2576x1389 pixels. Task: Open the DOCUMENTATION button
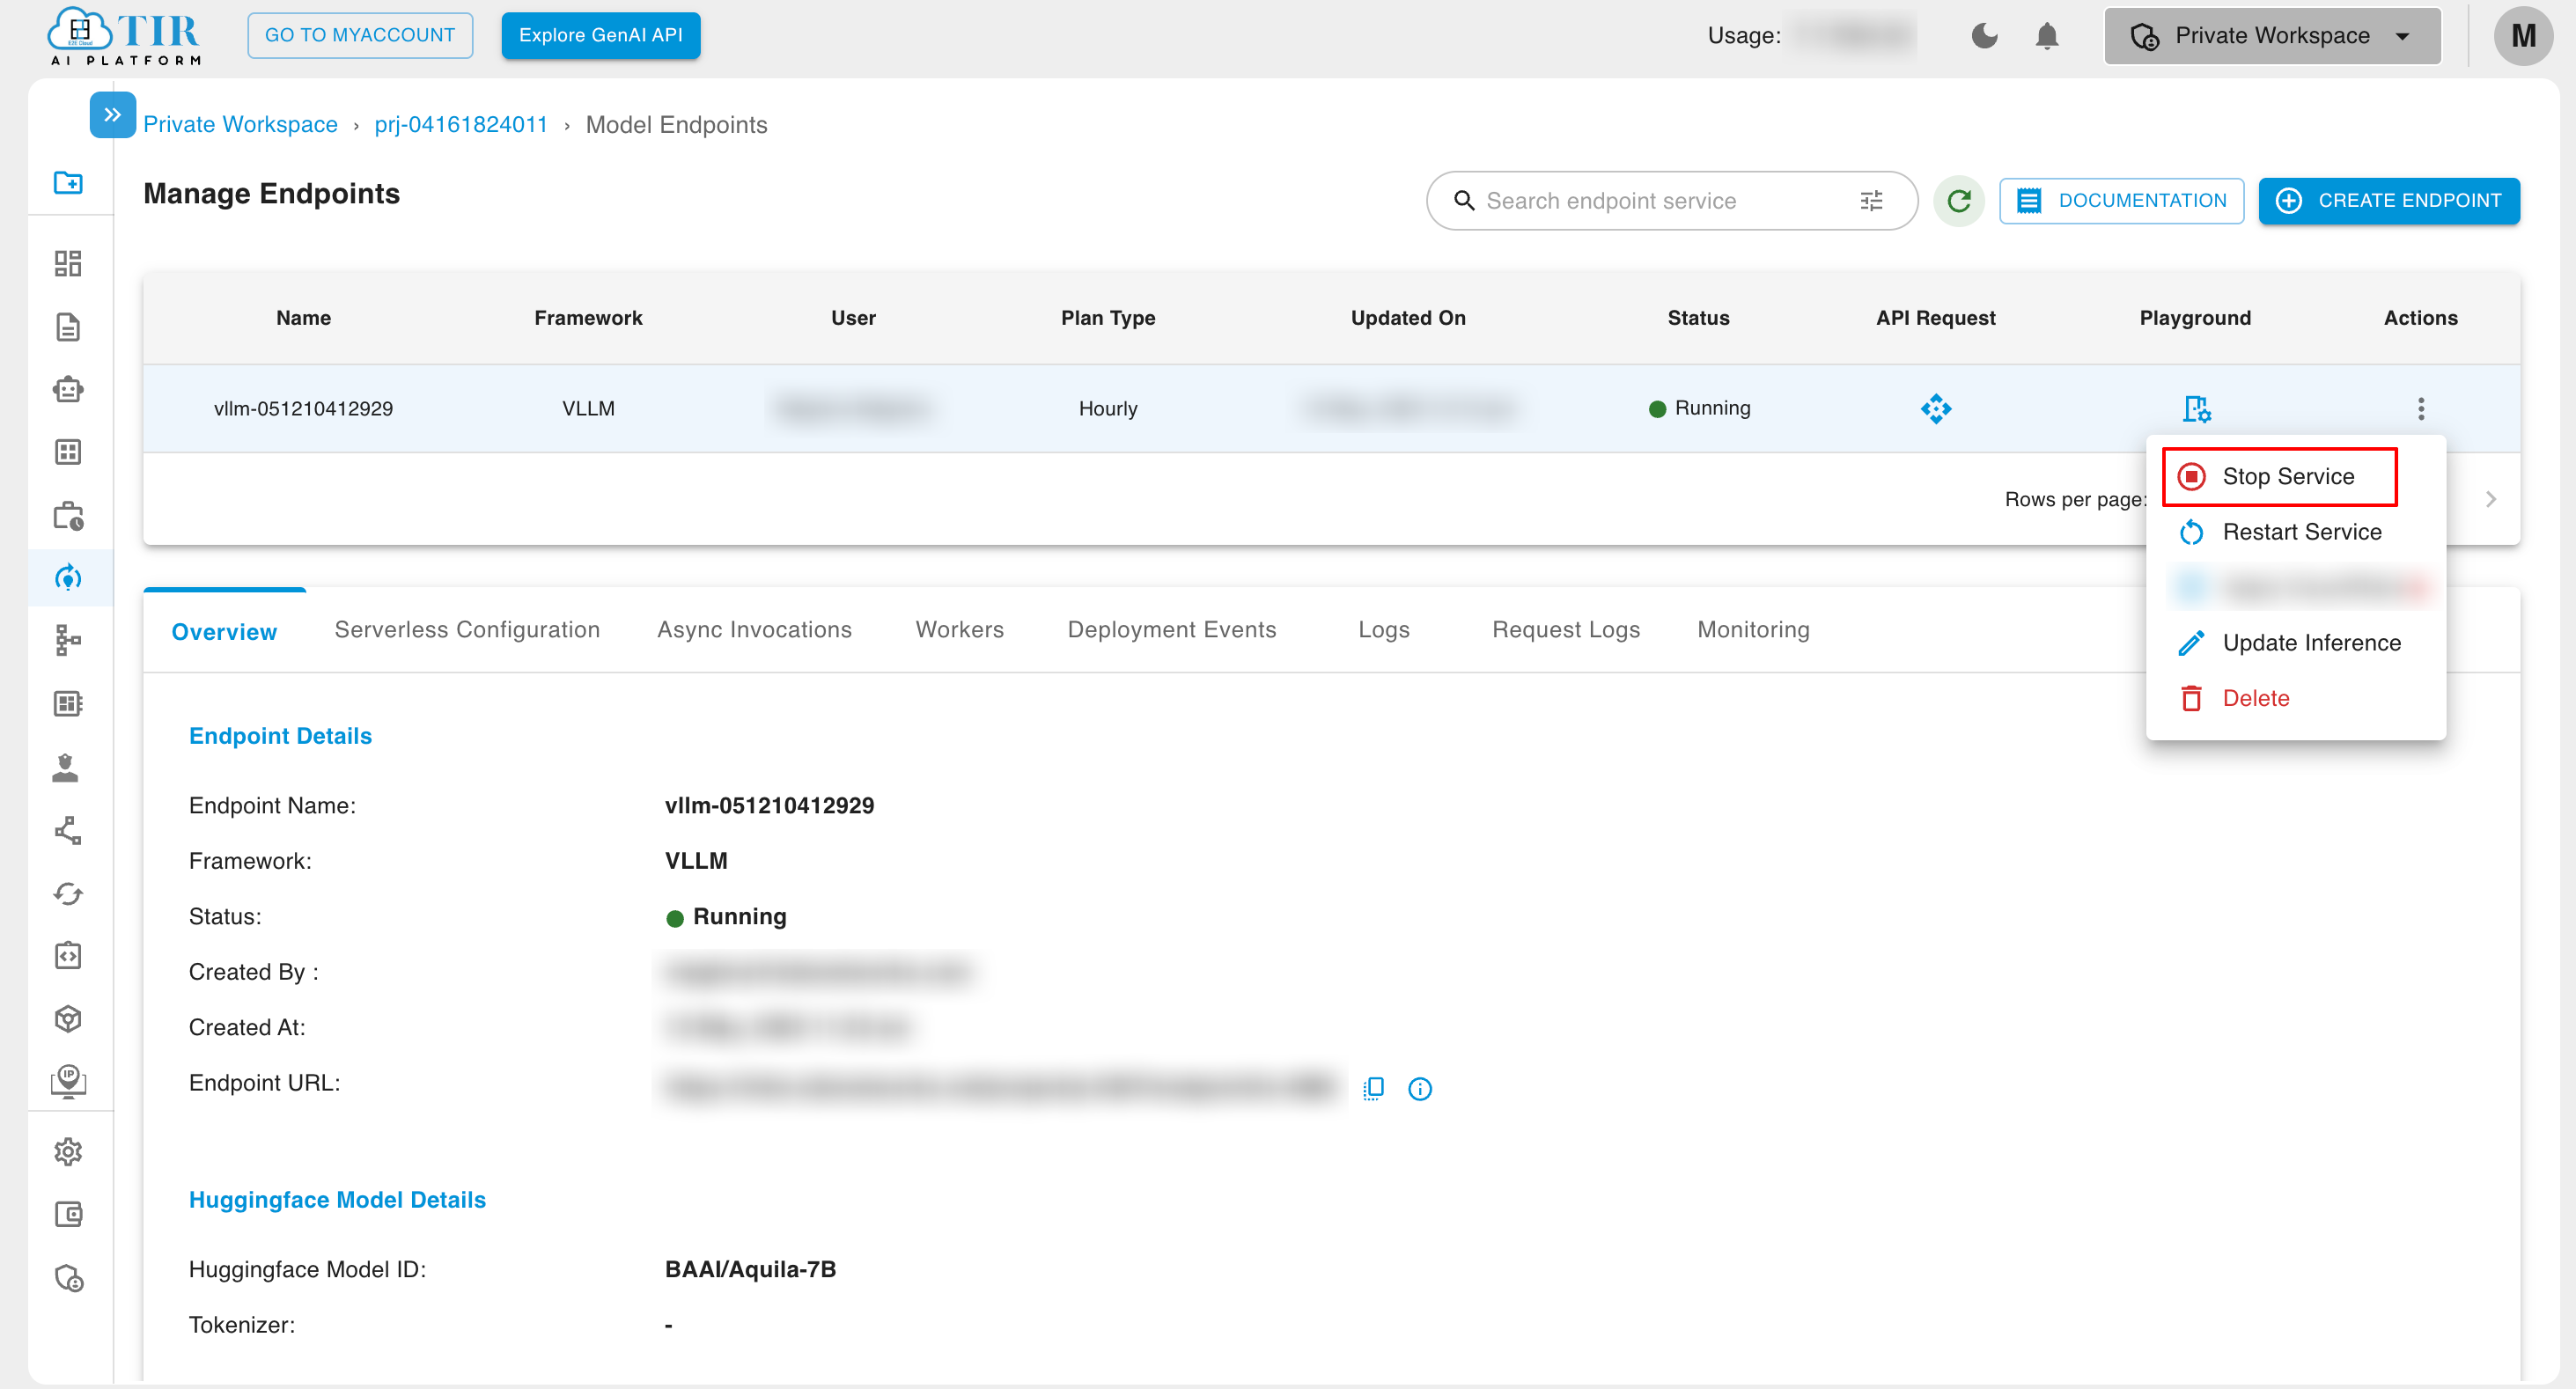(x=2121, y=201)
